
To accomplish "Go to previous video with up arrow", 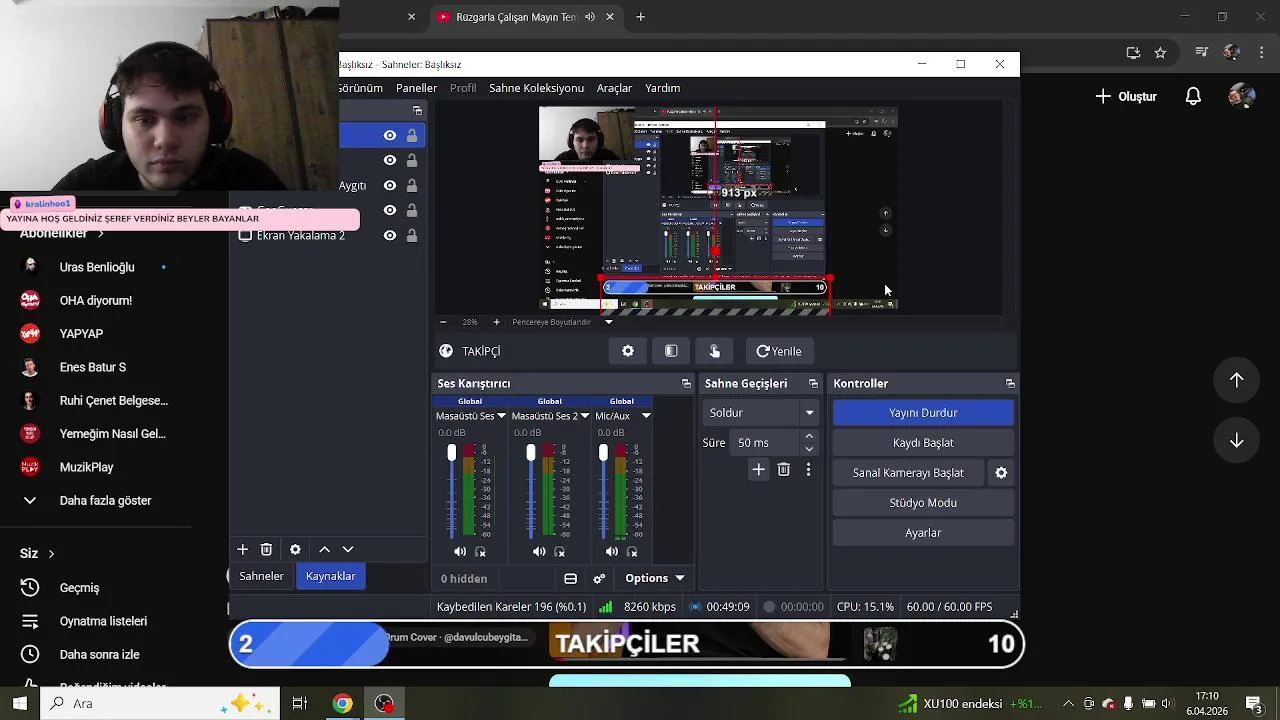I will click(1237, 380).
